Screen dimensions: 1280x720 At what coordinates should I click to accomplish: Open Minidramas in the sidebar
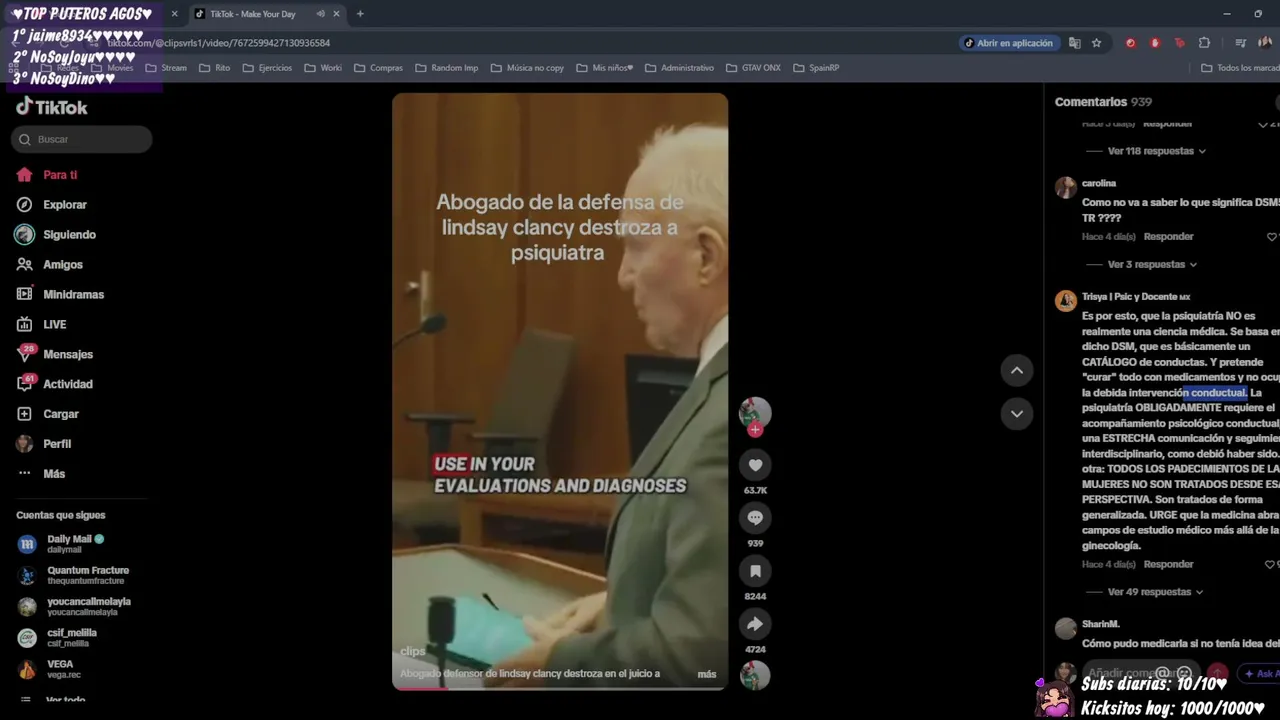click(x=73, y=295)
